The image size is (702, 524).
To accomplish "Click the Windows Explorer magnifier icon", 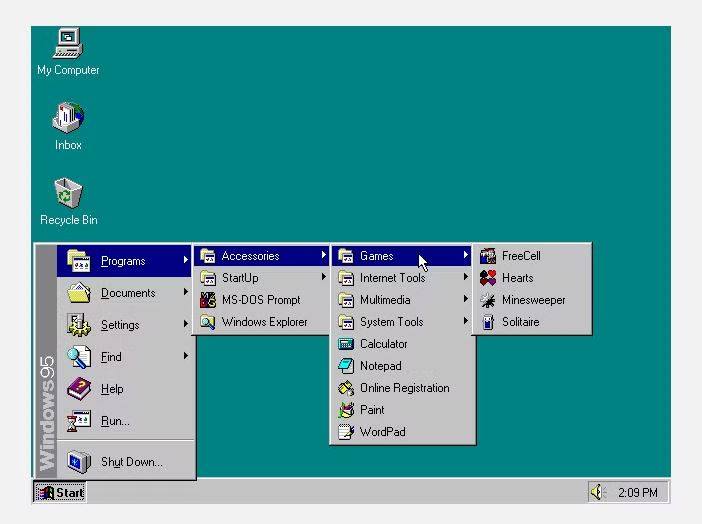I will pyautogui.click(x=208, y=322).
